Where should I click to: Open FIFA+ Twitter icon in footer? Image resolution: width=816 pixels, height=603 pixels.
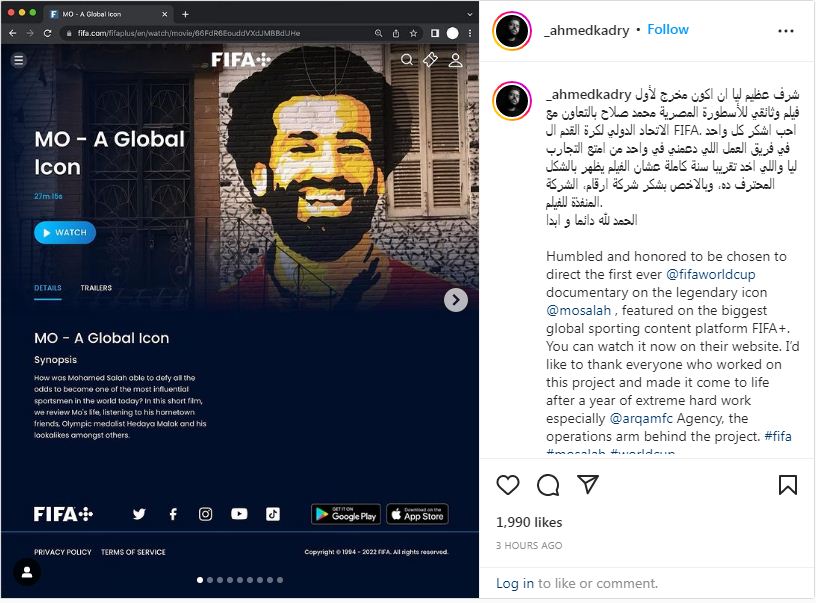(139, 514)
